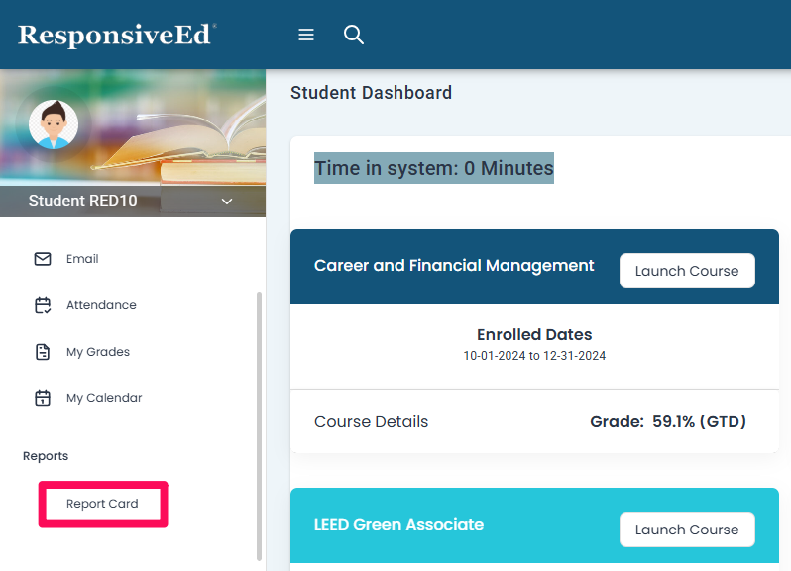This screenshot has height=571, width=791.
Task: Launch the Career and Financial Management course
Action: 686,271
